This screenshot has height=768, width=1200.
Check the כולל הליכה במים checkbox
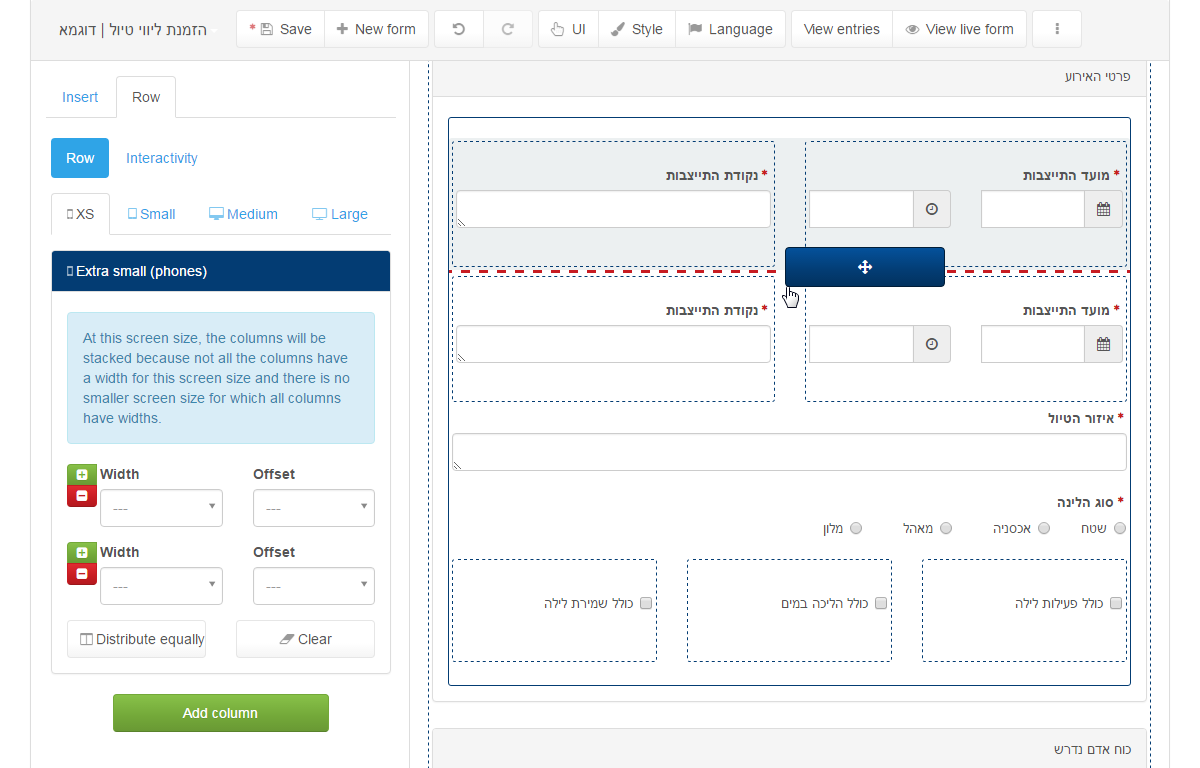tap(881, 603)
